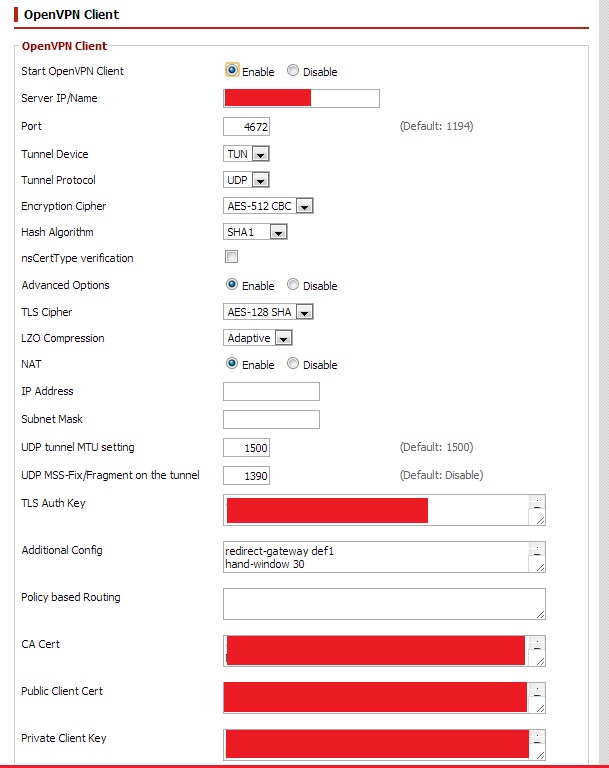Select Enable for Advanced Options
The height and width of the screenshot is (768, 609).
click(x=232, y=285)
